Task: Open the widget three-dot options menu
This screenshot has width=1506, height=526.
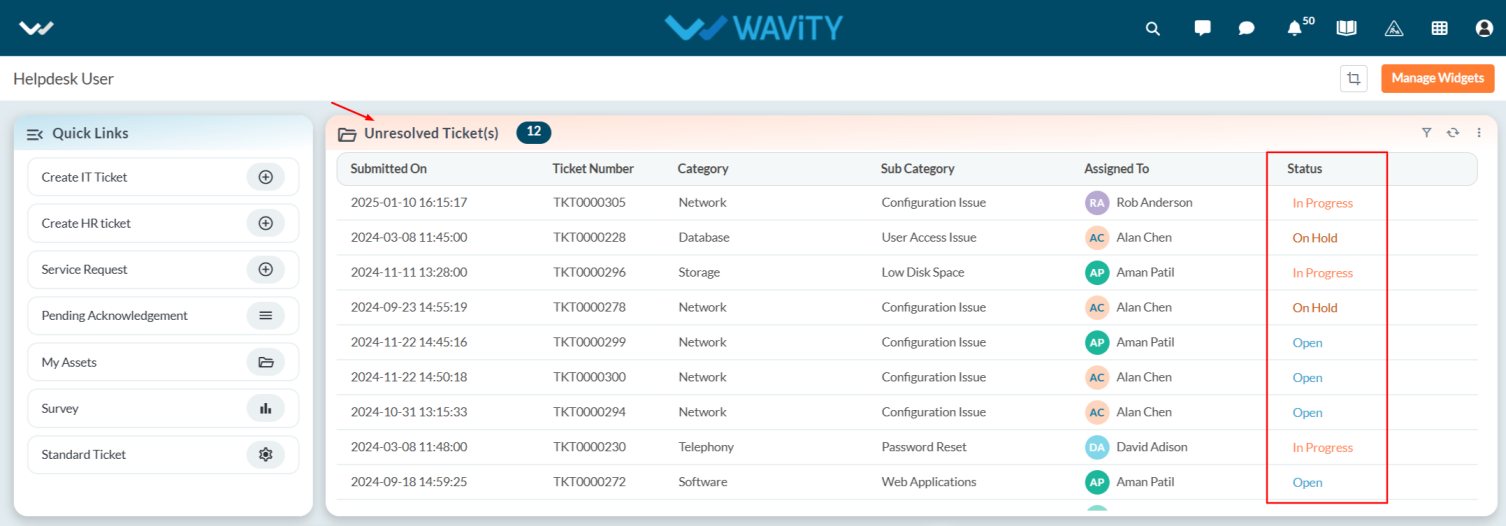Action: point(1479,132)
